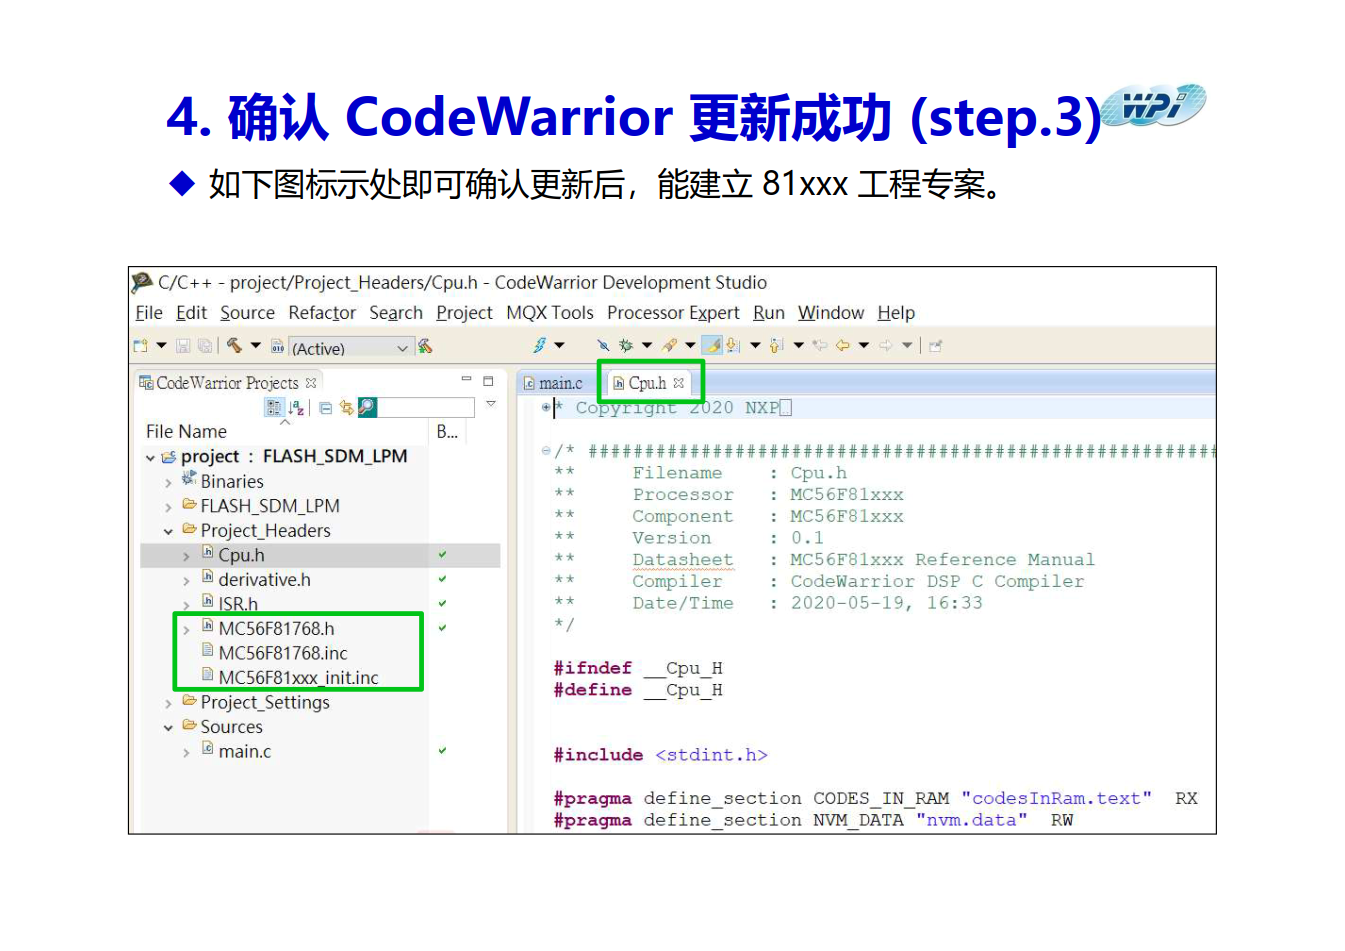Open the Processor Expert menu

click(x=672, y=313)
